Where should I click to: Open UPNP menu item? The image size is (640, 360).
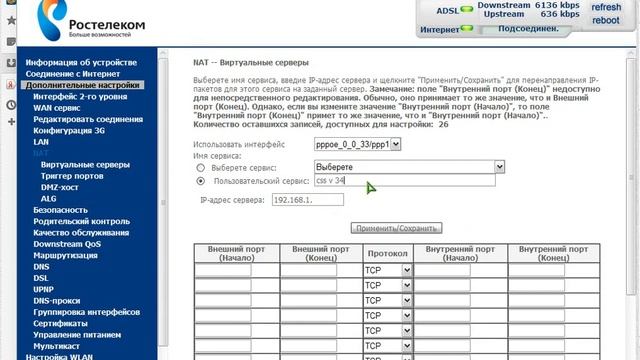tap(43, 289)
